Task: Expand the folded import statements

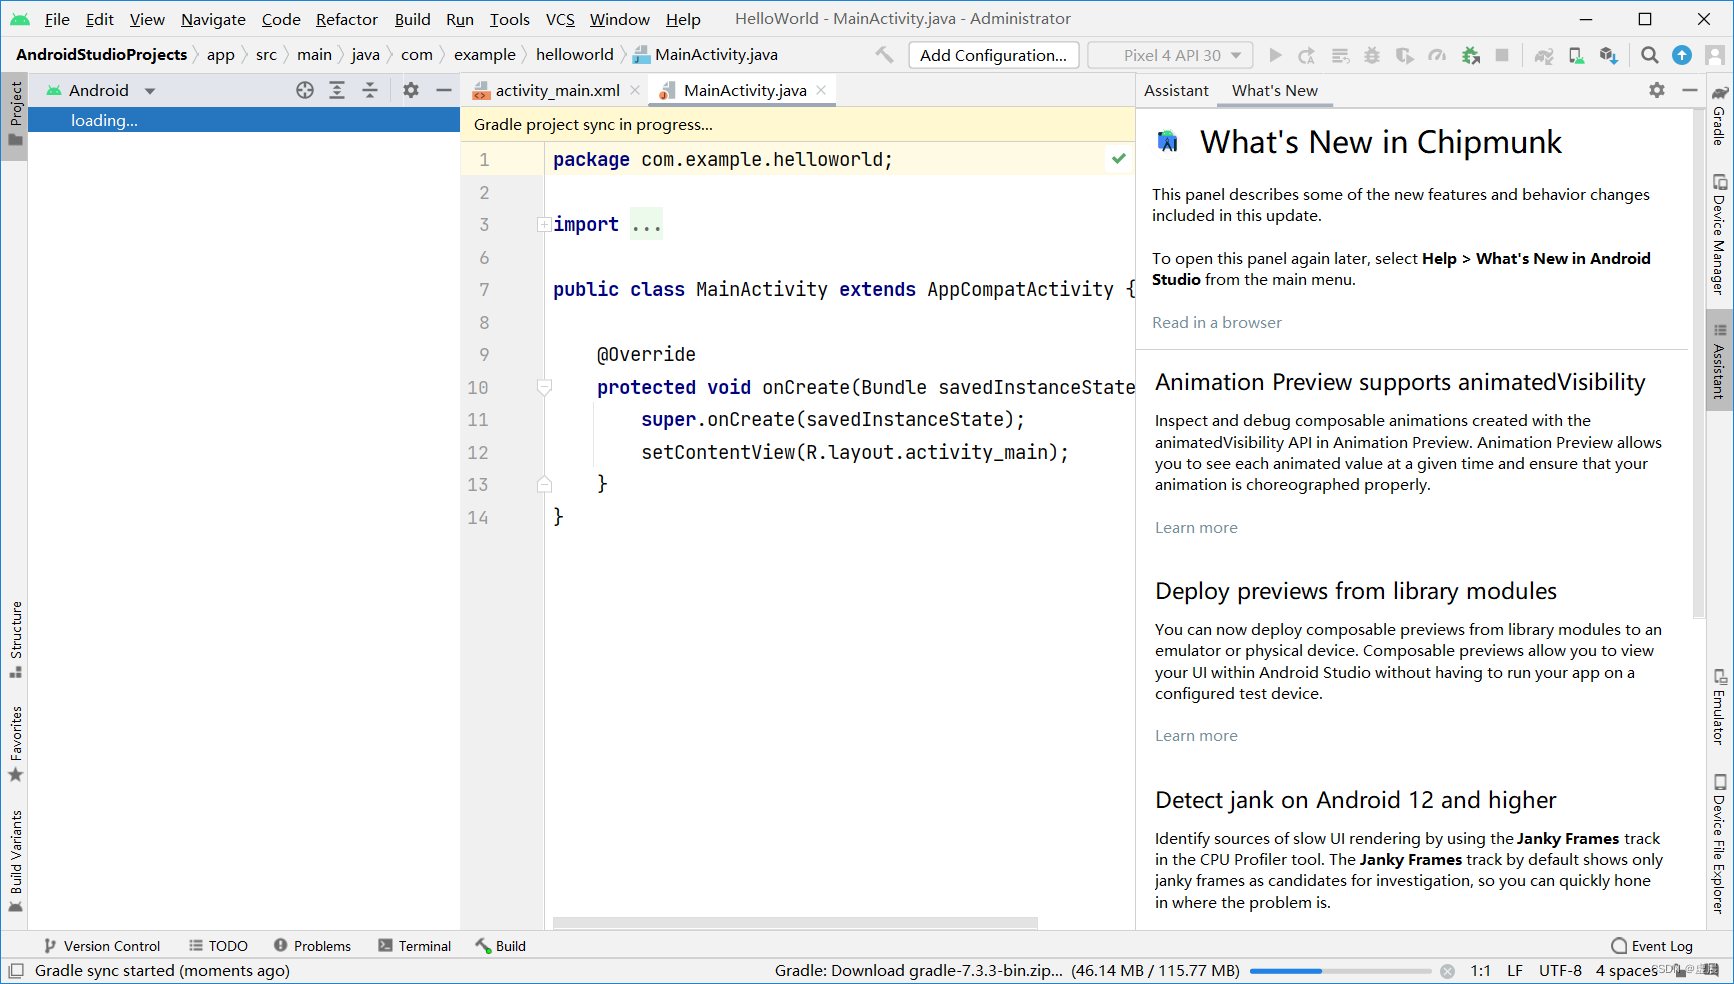Action: pos(646,224)
